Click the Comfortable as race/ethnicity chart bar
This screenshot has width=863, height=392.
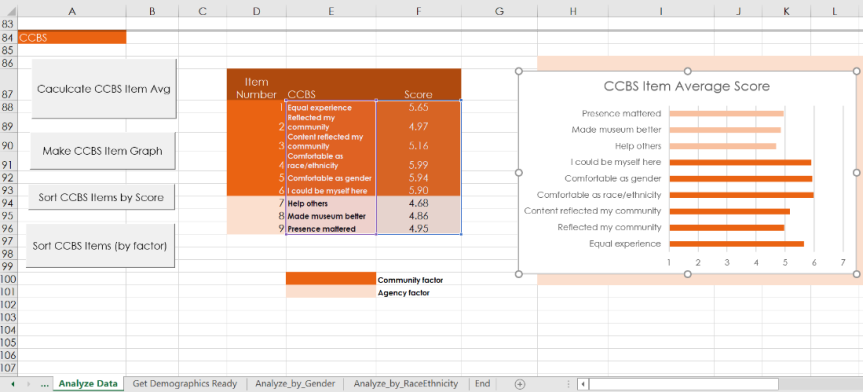[741, 195]
